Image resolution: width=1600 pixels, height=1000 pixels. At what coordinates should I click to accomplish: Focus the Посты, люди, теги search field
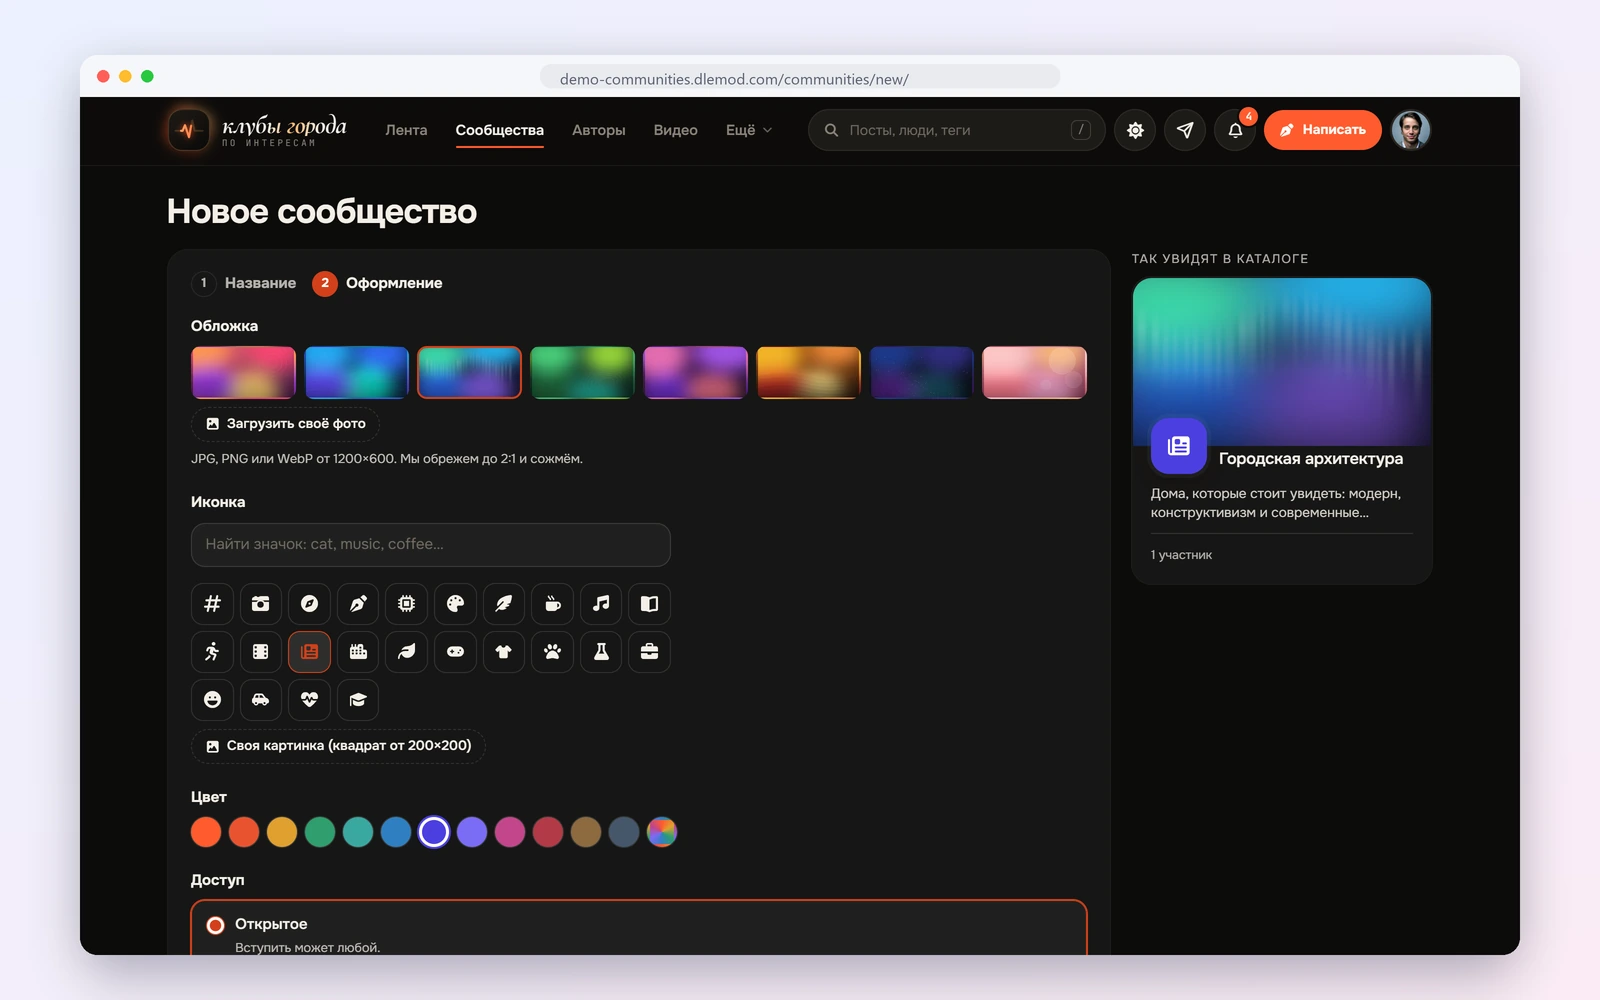tap(956, 130)
